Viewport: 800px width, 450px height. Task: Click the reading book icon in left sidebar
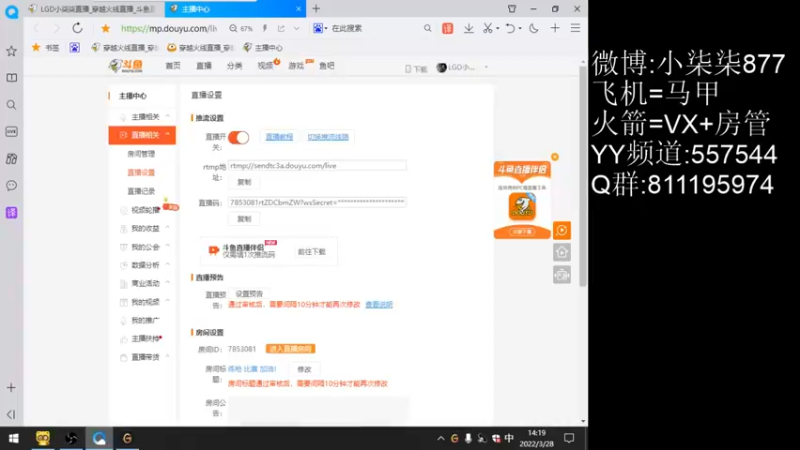[11, 78]
